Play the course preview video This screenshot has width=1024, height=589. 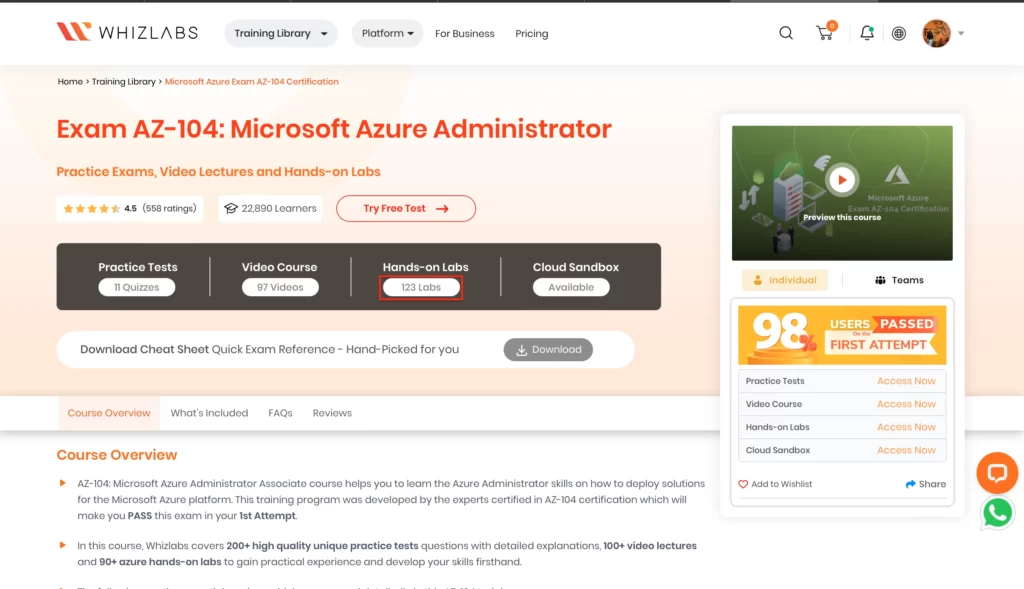842,180
